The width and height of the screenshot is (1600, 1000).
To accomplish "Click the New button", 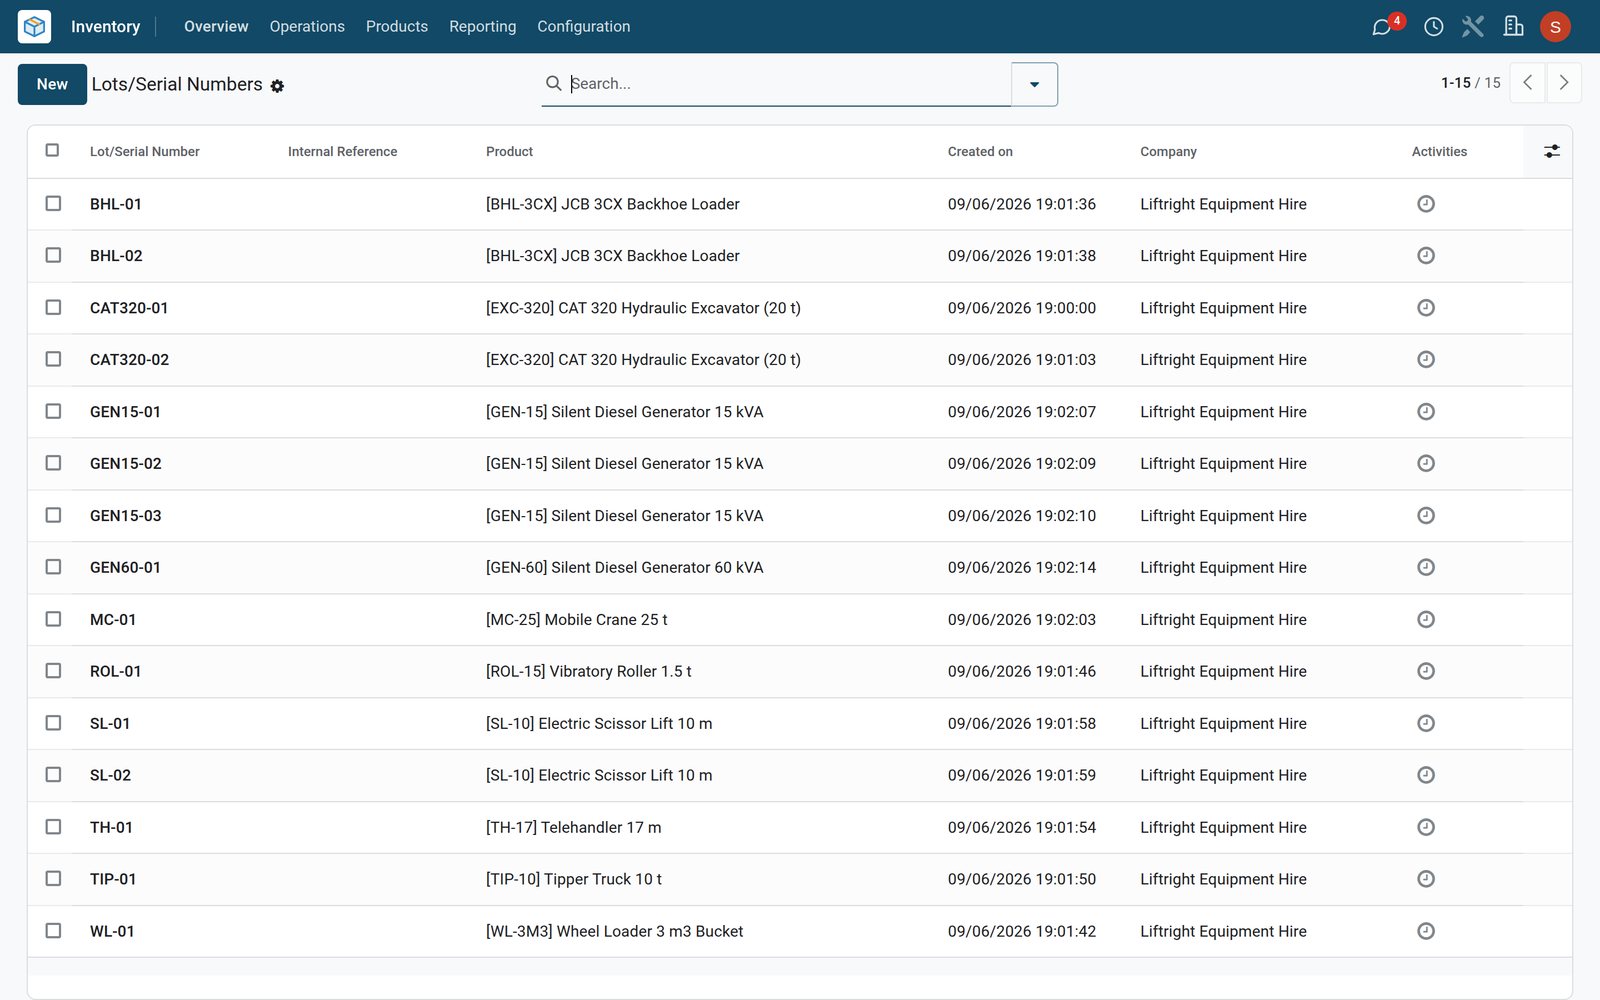I will coord(52,84).
